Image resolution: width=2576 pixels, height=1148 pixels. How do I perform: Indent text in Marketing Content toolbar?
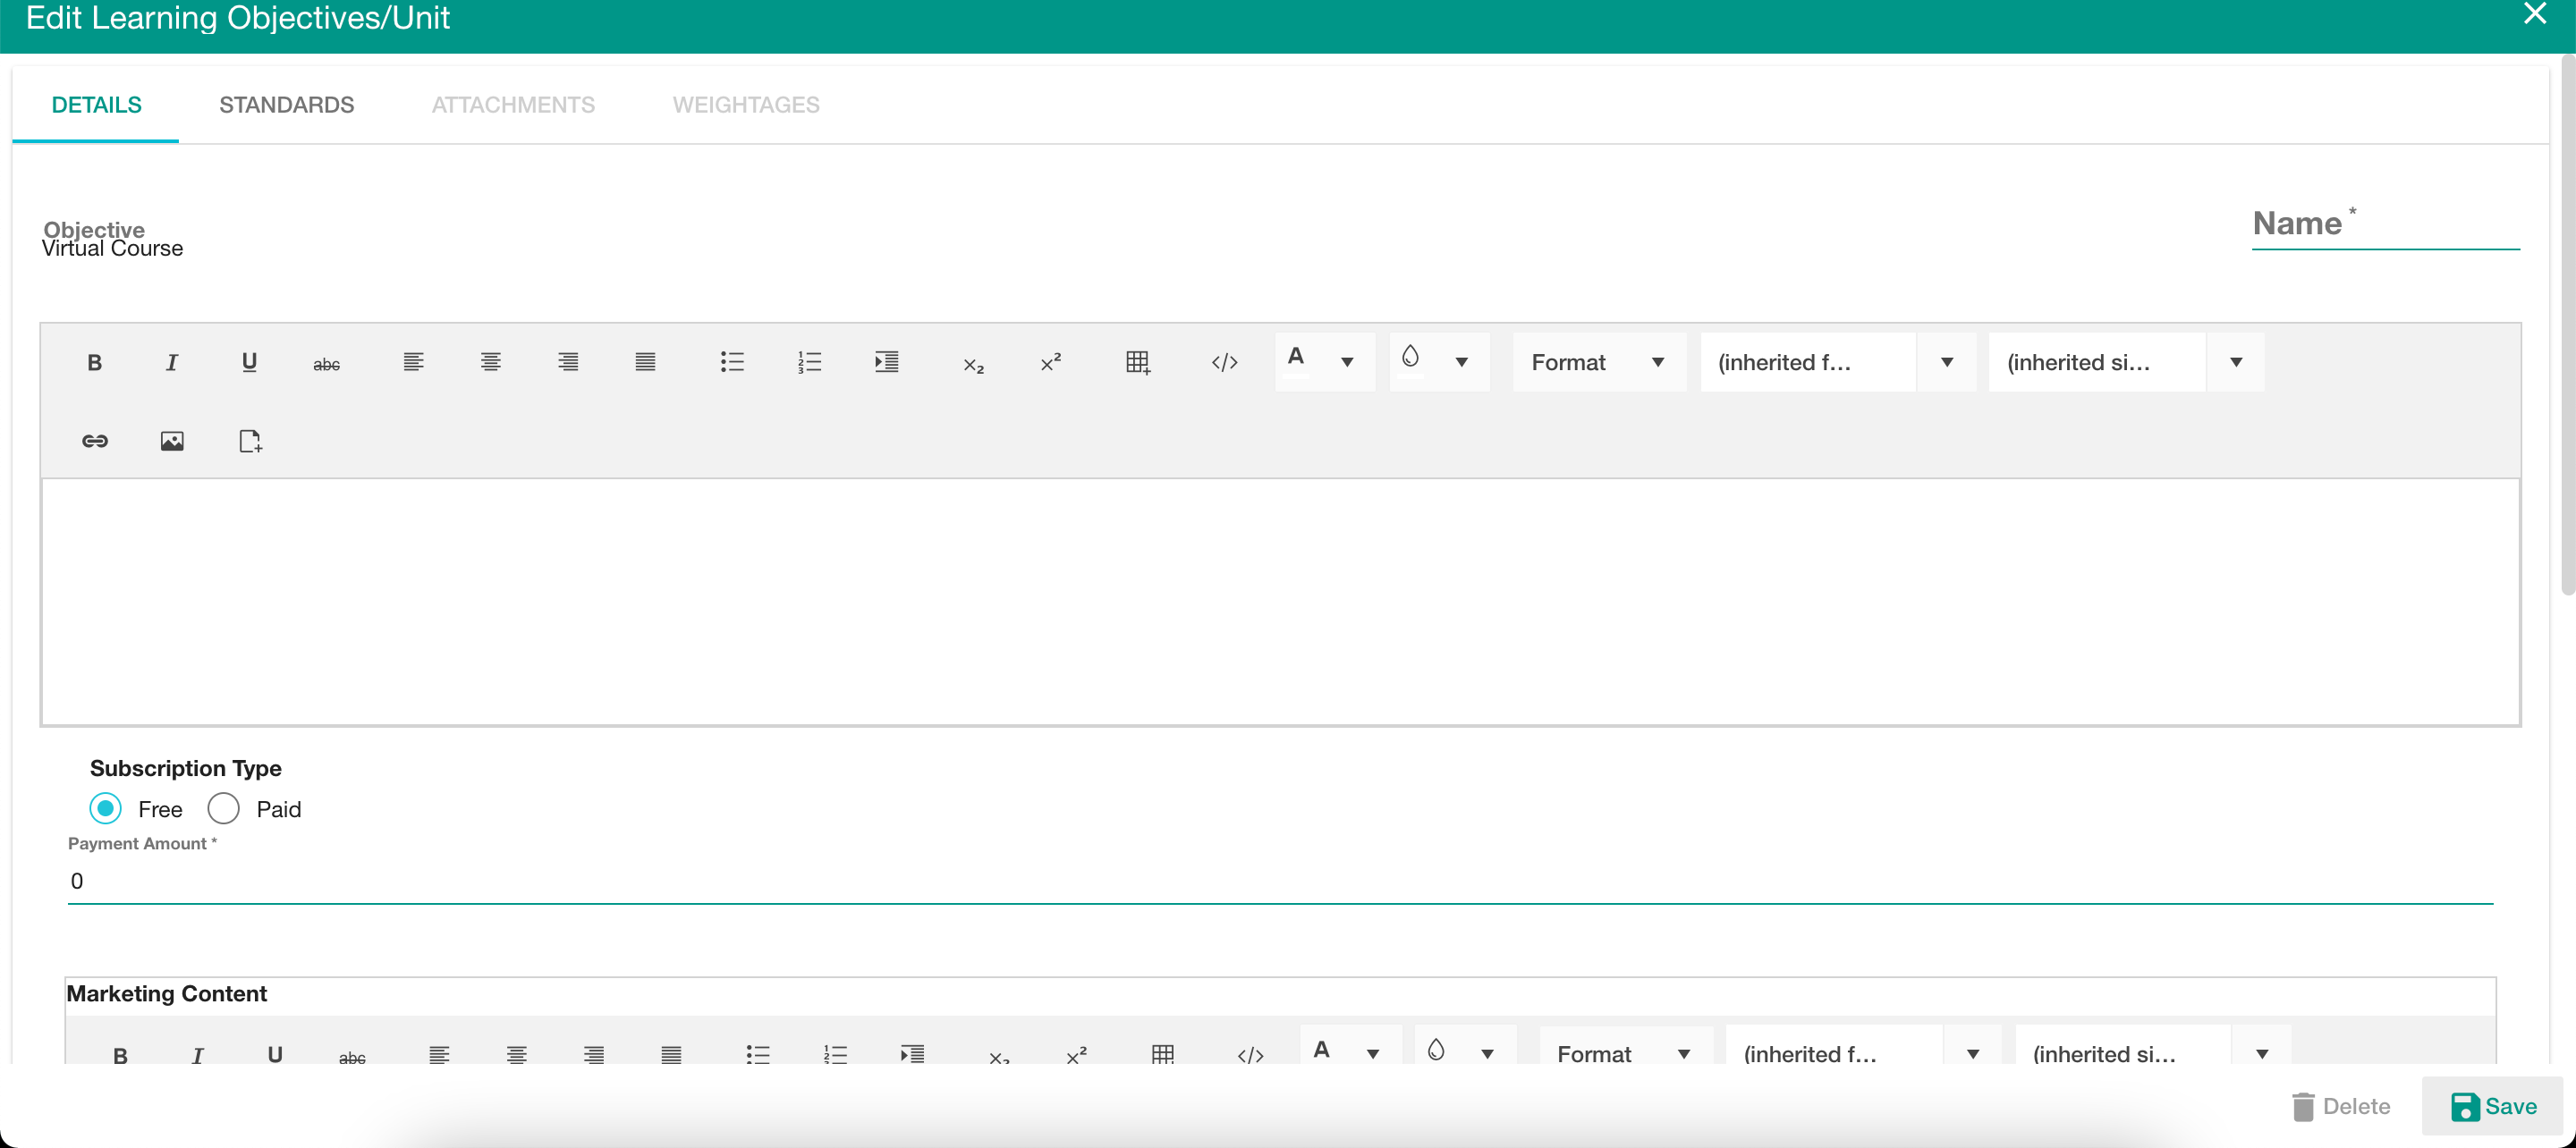[912, 1054]
